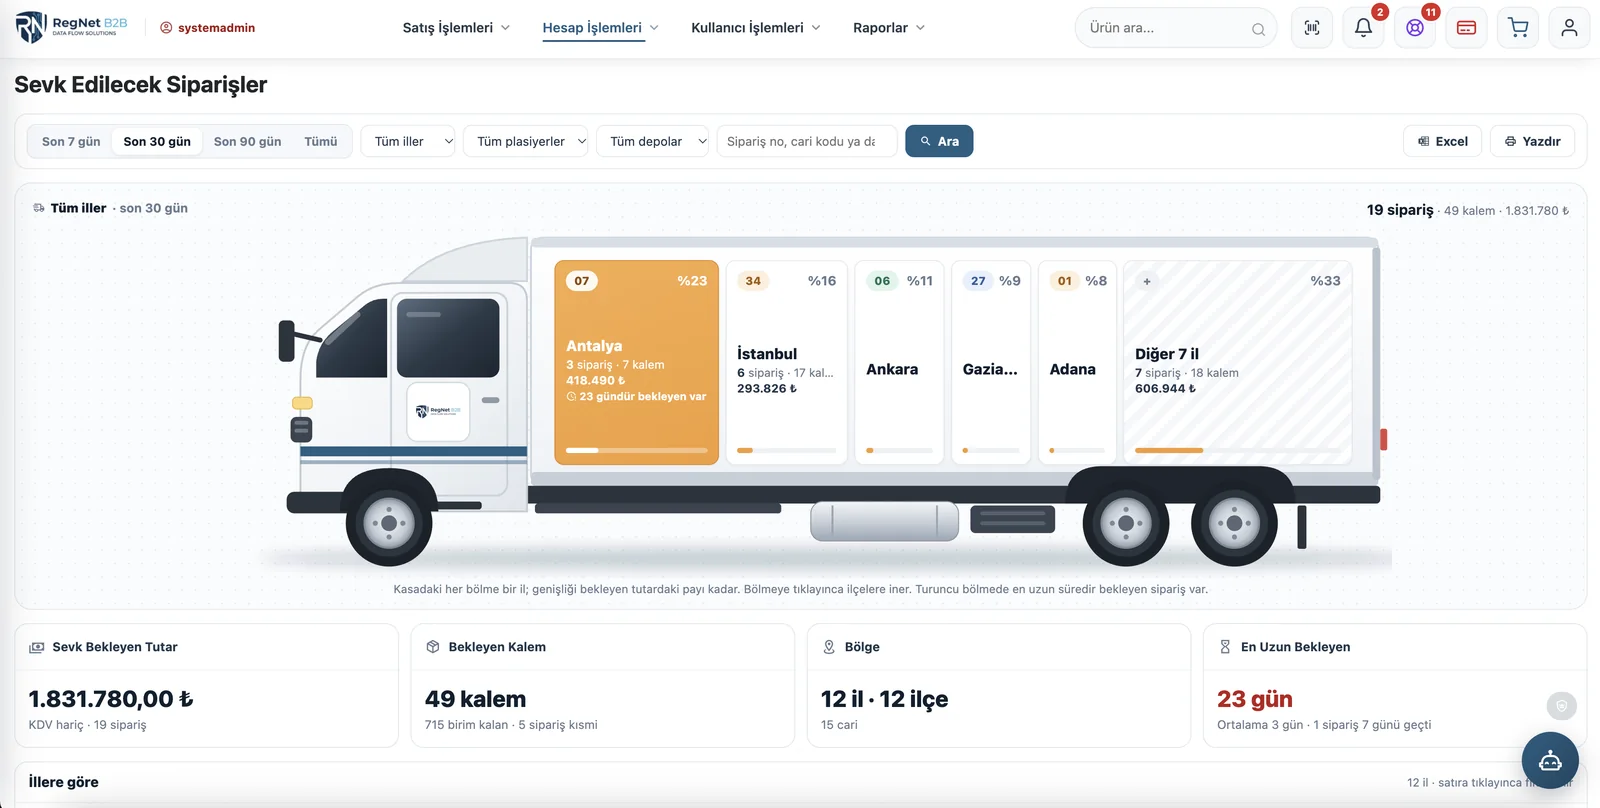Click the search magnifier in Ürün ara
The width and height of the screenshot is (1600, 808).
point(1258,29)
